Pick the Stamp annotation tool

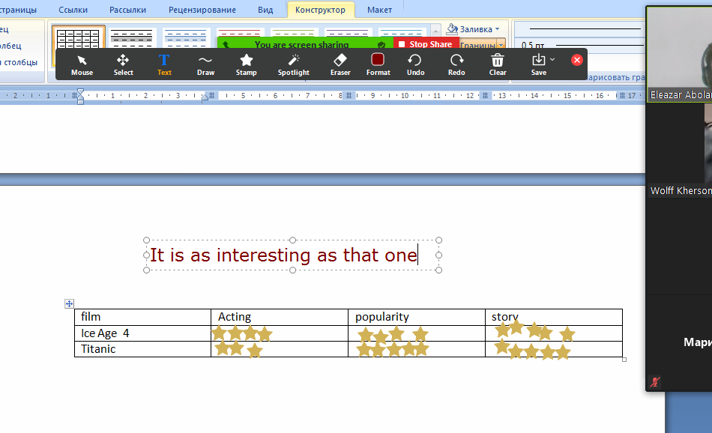coord(246,64)
